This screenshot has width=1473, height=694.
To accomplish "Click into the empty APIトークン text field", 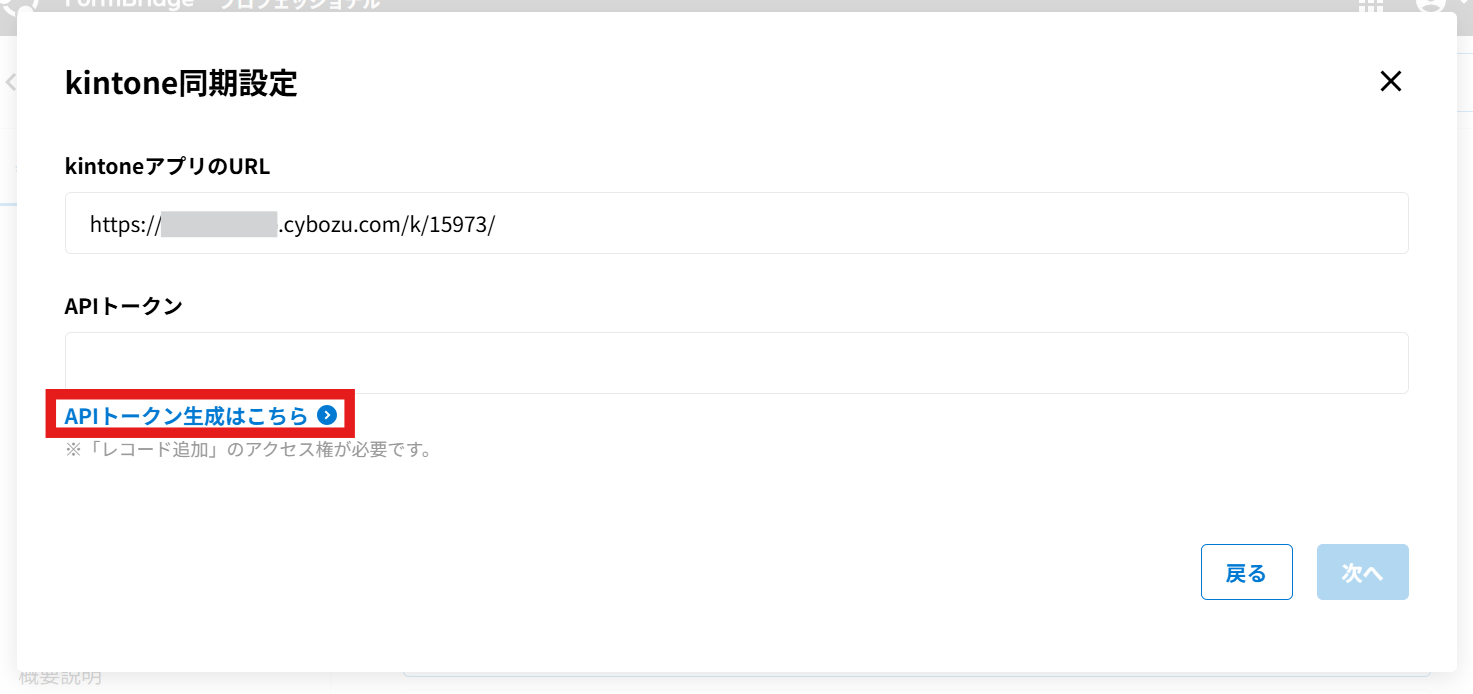I will [x=736, y=363].
